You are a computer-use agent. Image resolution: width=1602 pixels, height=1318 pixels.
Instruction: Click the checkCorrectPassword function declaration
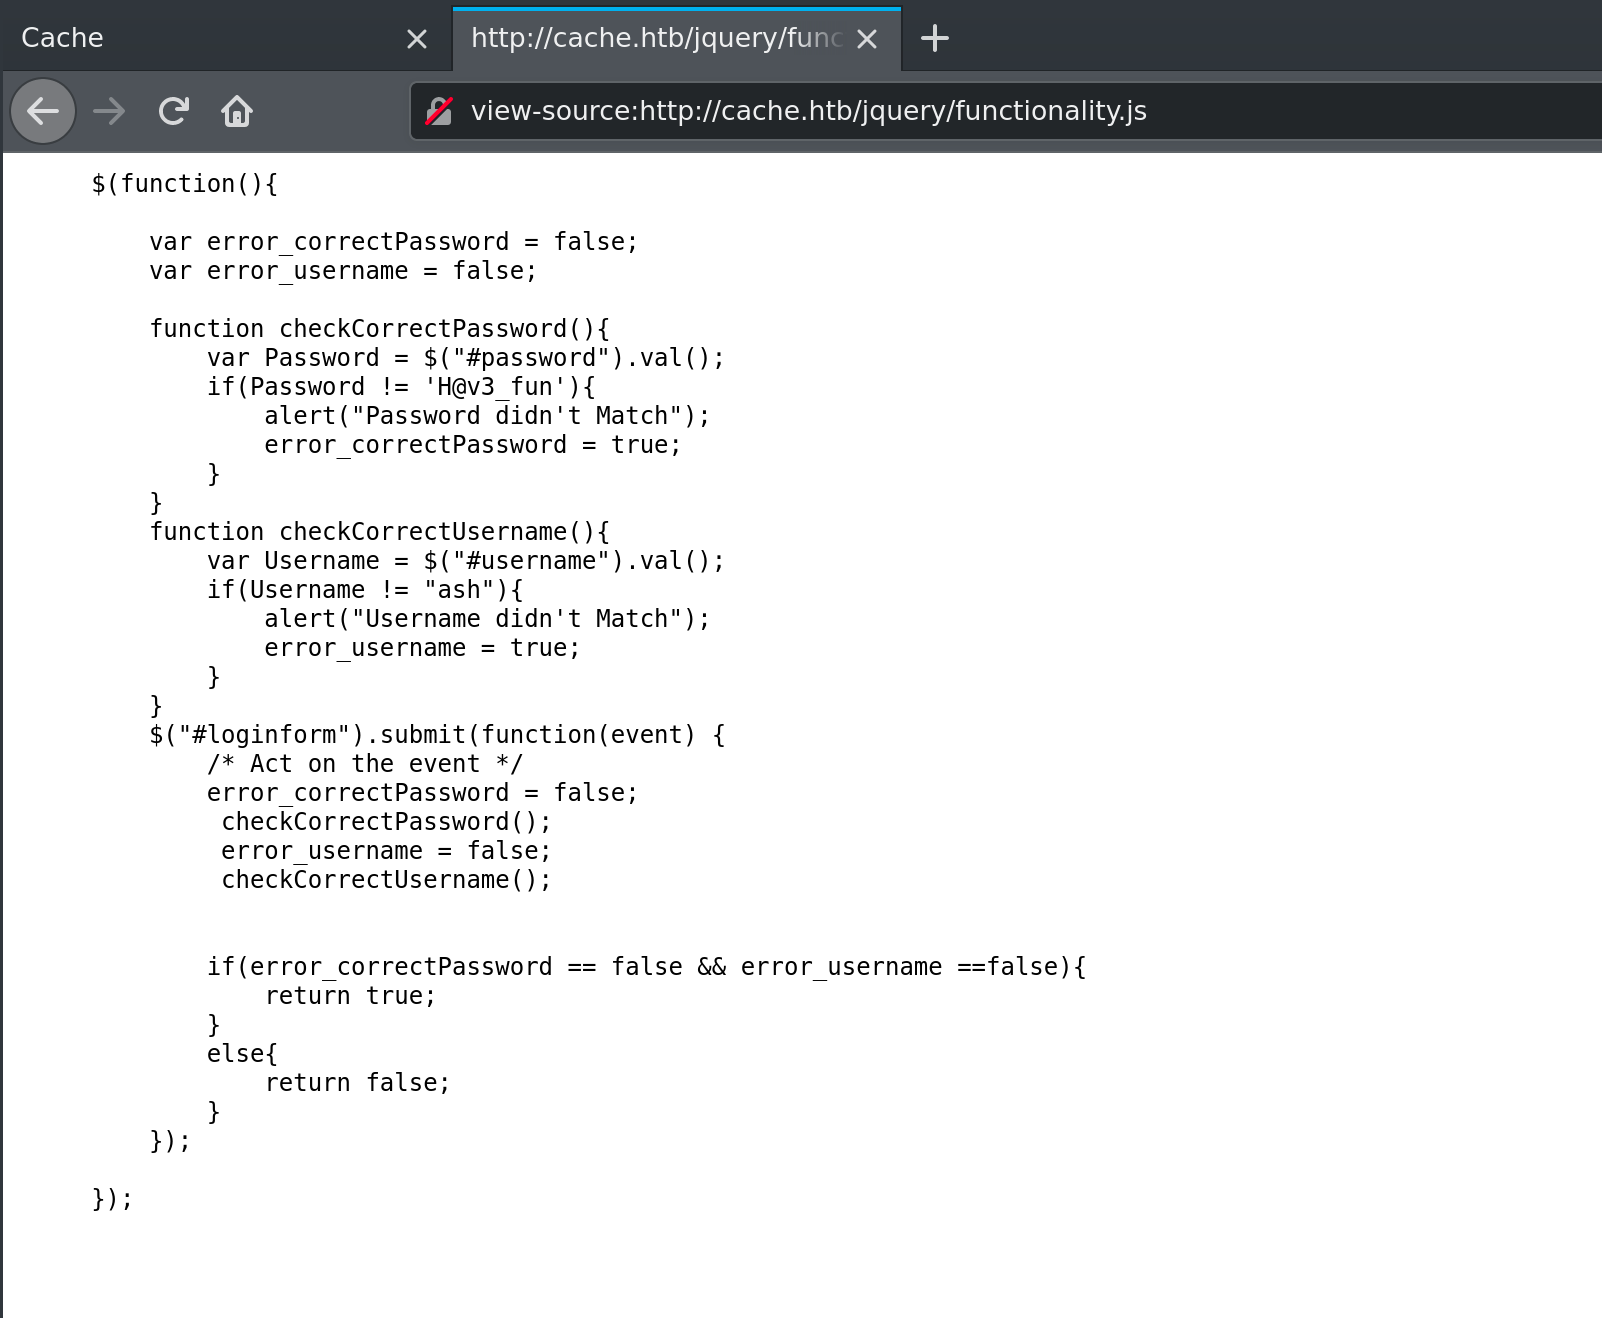coord(379,329)
